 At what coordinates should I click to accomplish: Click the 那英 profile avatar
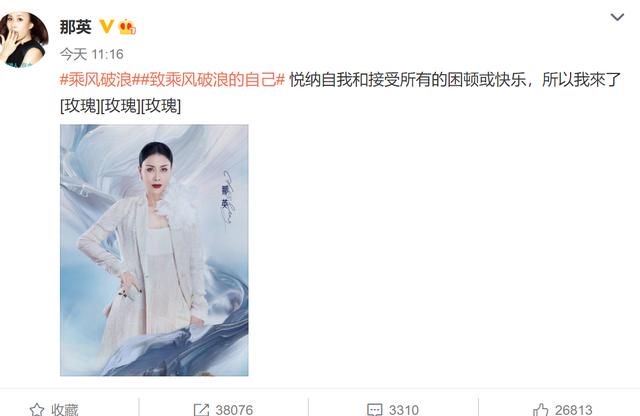24,40
